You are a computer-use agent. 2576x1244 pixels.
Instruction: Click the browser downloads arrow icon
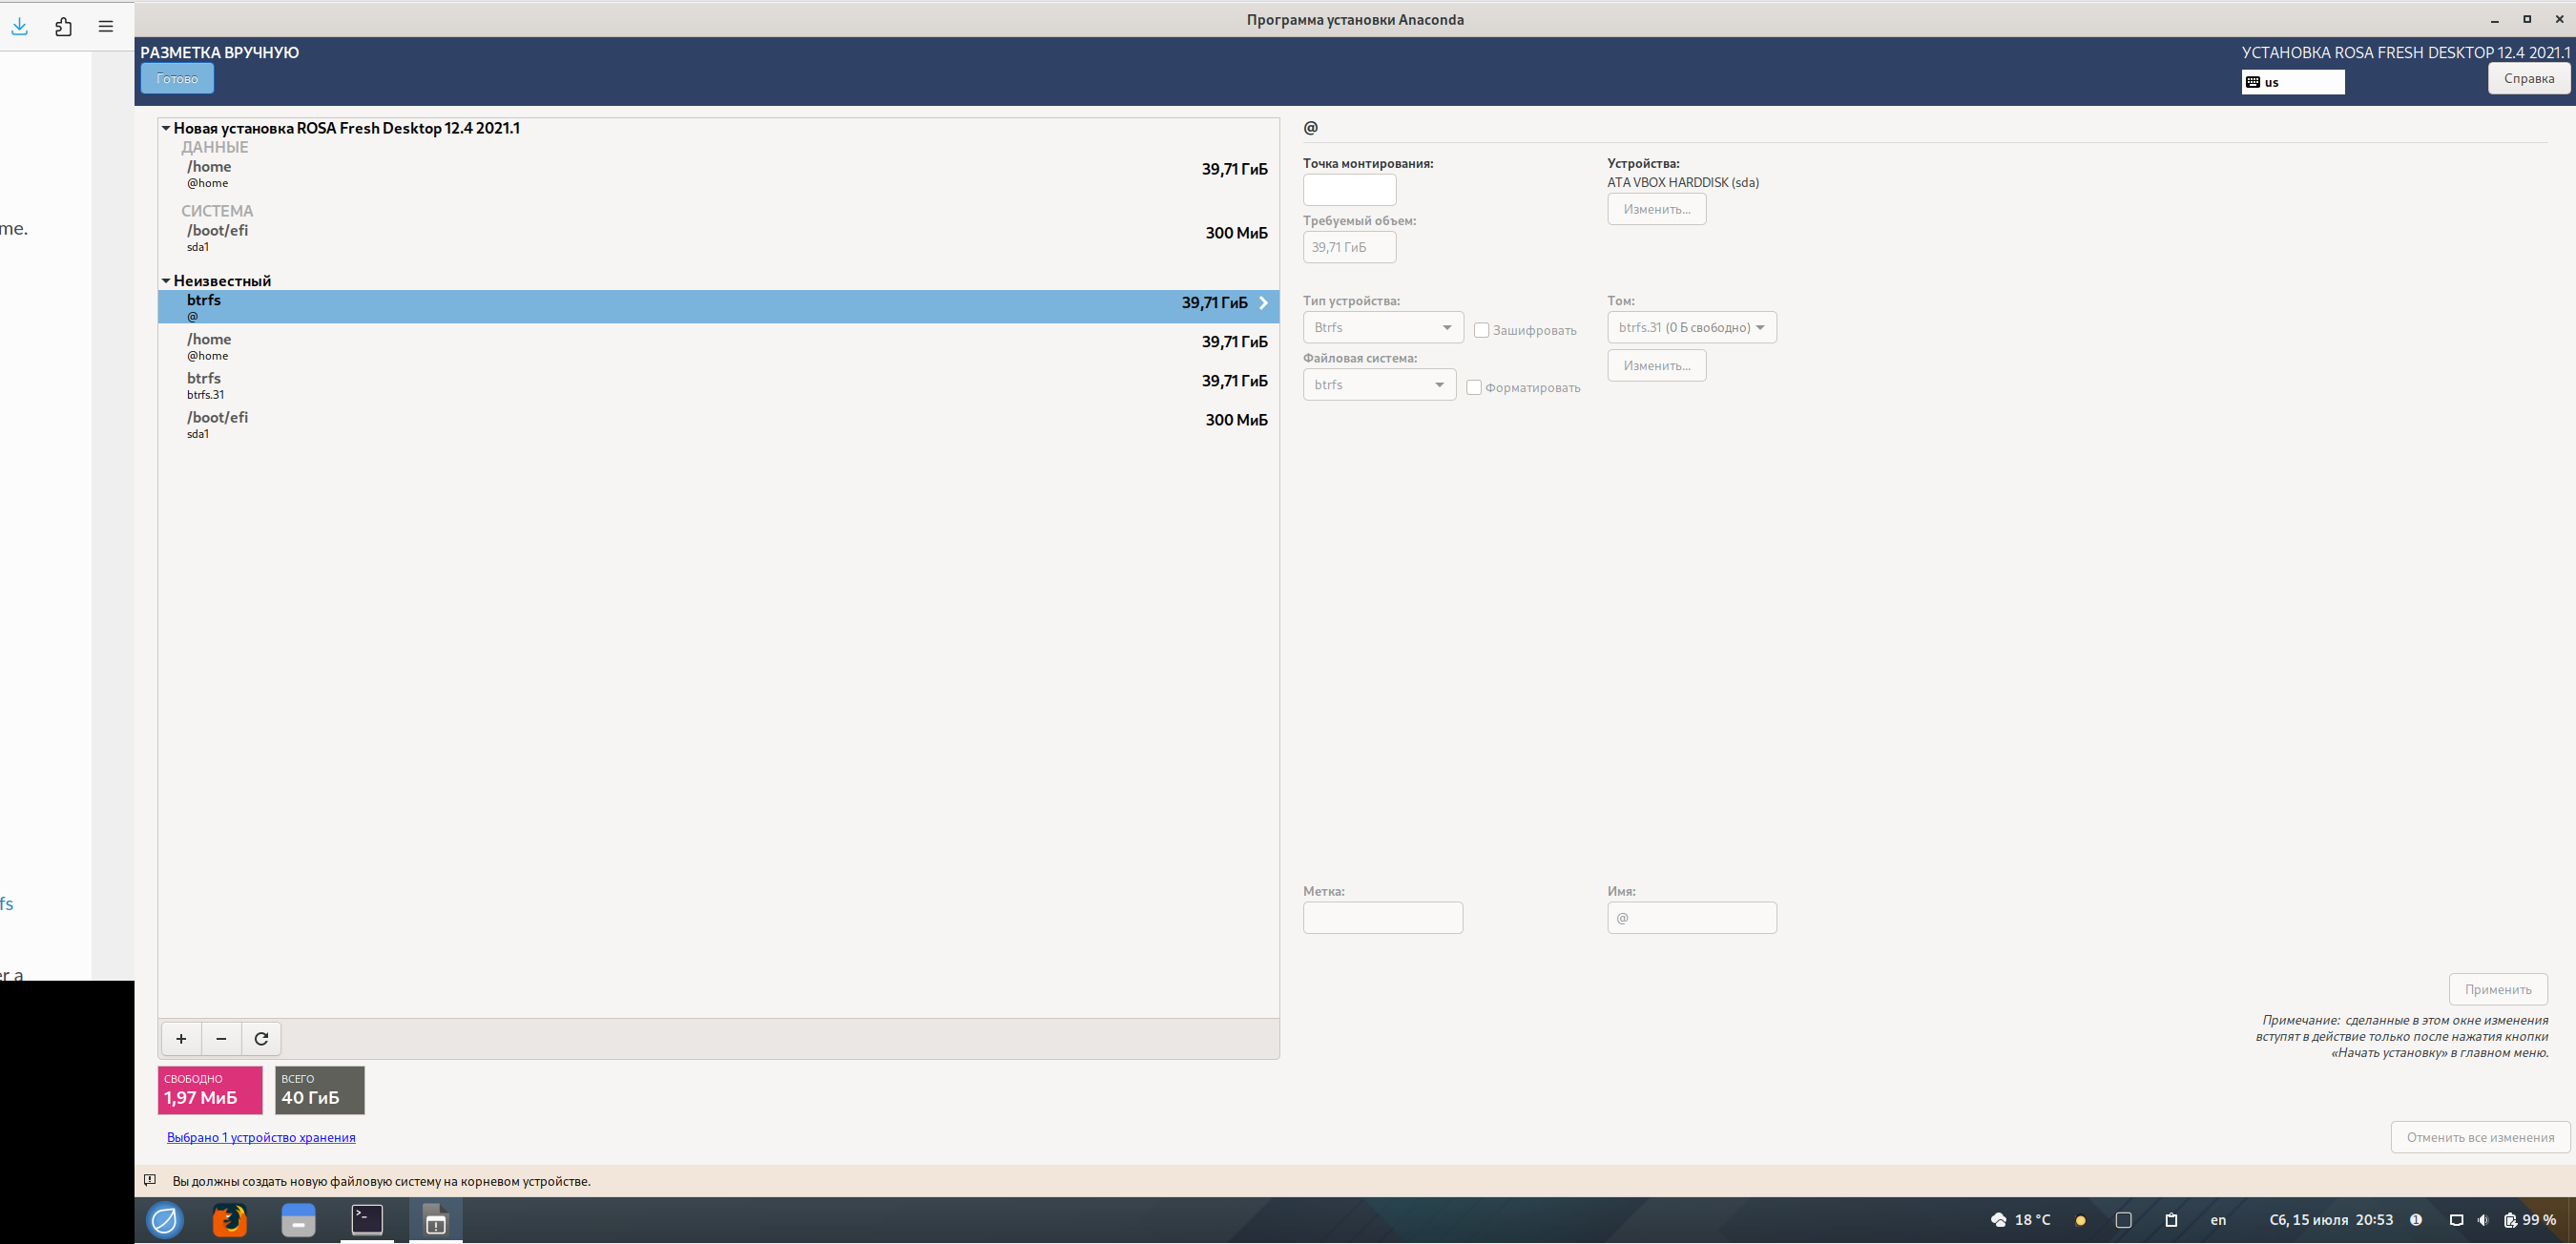[20, 27]
